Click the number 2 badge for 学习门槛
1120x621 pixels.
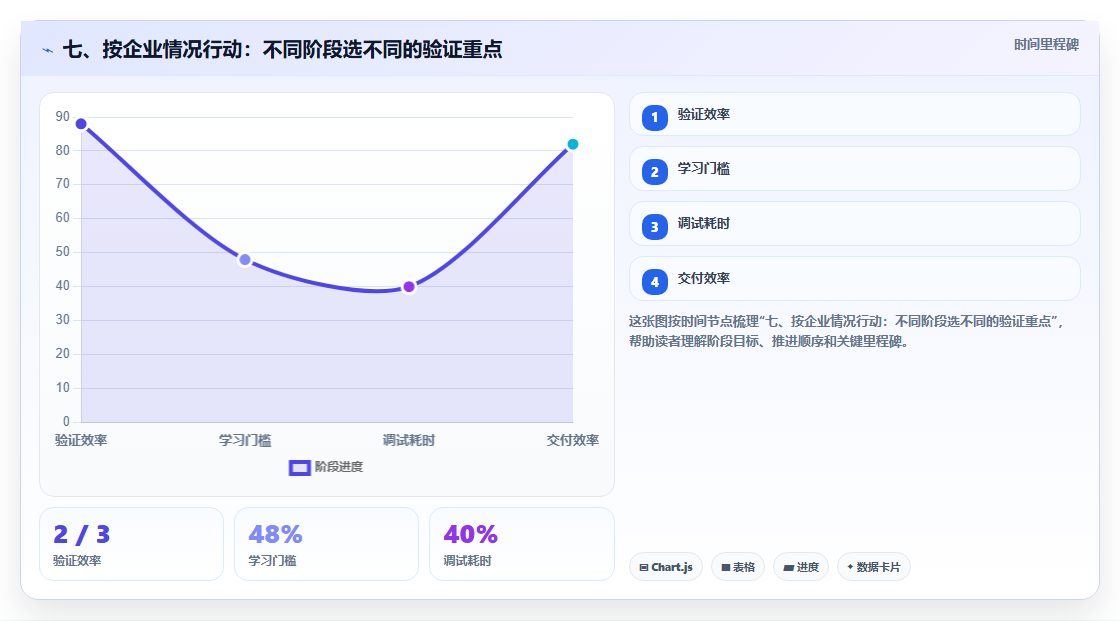click(x=654, y=172)
